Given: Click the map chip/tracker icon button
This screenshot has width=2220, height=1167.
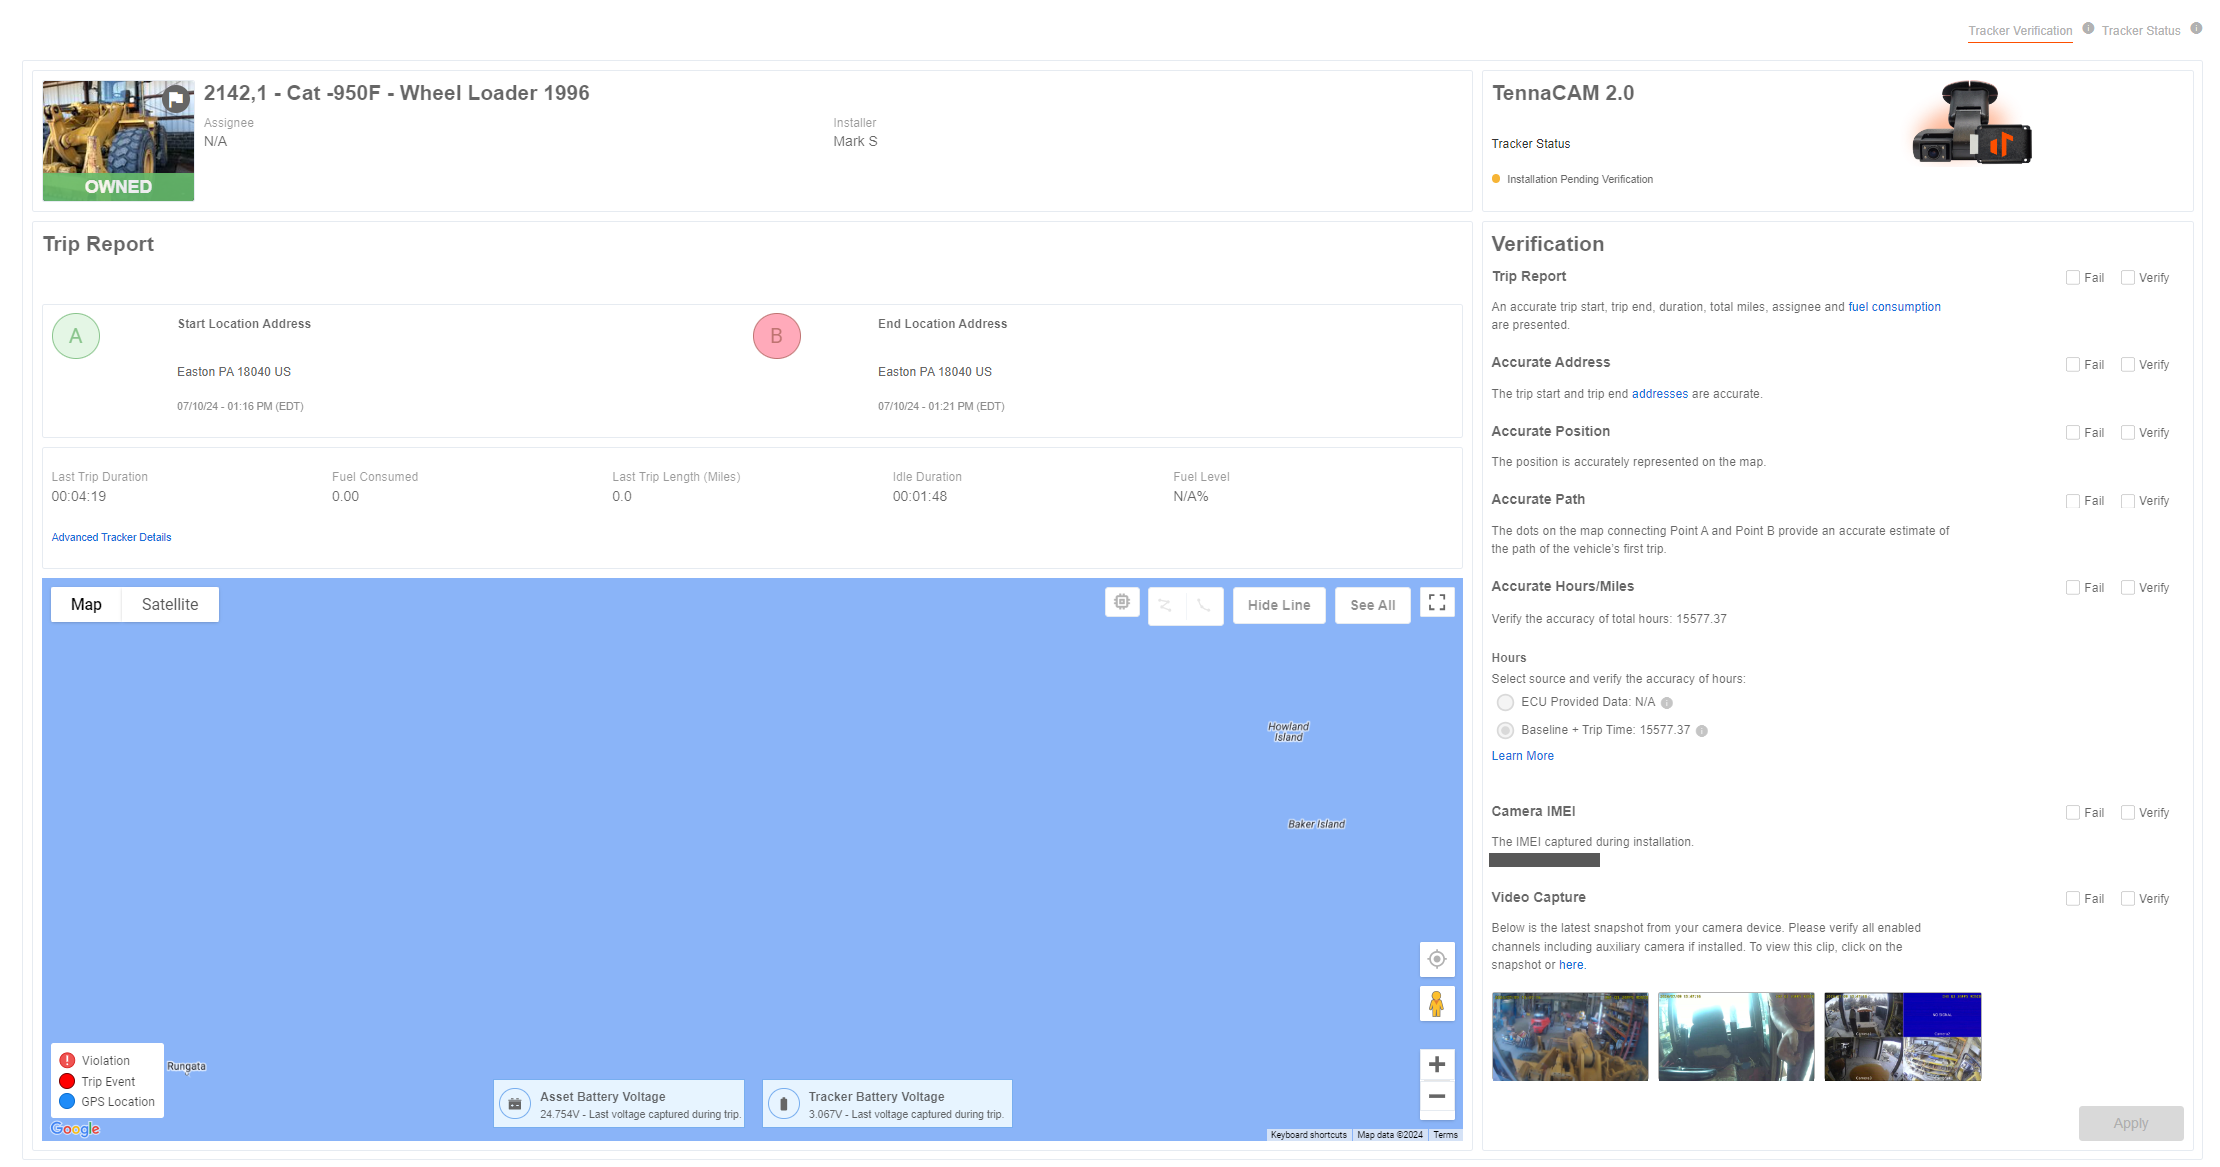Looking at the screenshot, I should coord(1122,602).
